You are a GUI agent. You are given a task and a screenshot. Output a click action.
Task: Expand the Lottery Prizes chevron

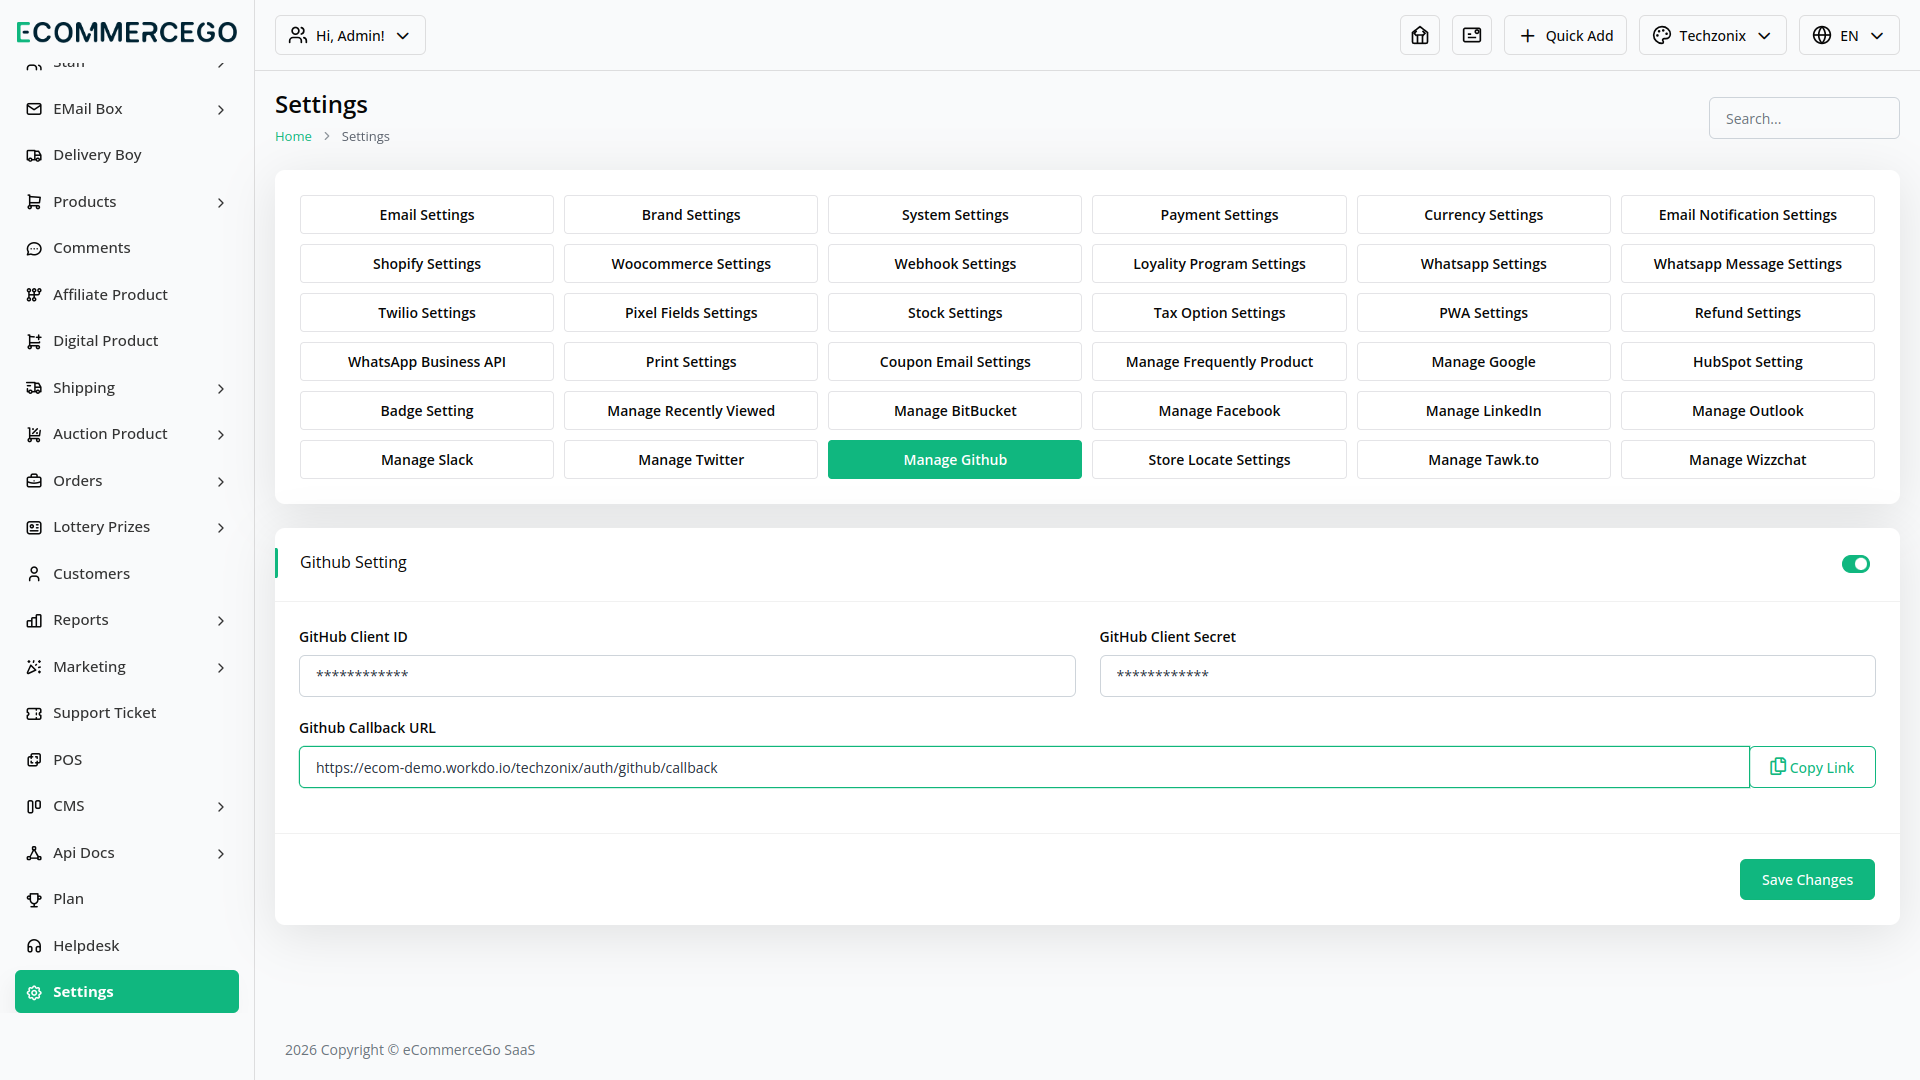(x=221, y=527)
